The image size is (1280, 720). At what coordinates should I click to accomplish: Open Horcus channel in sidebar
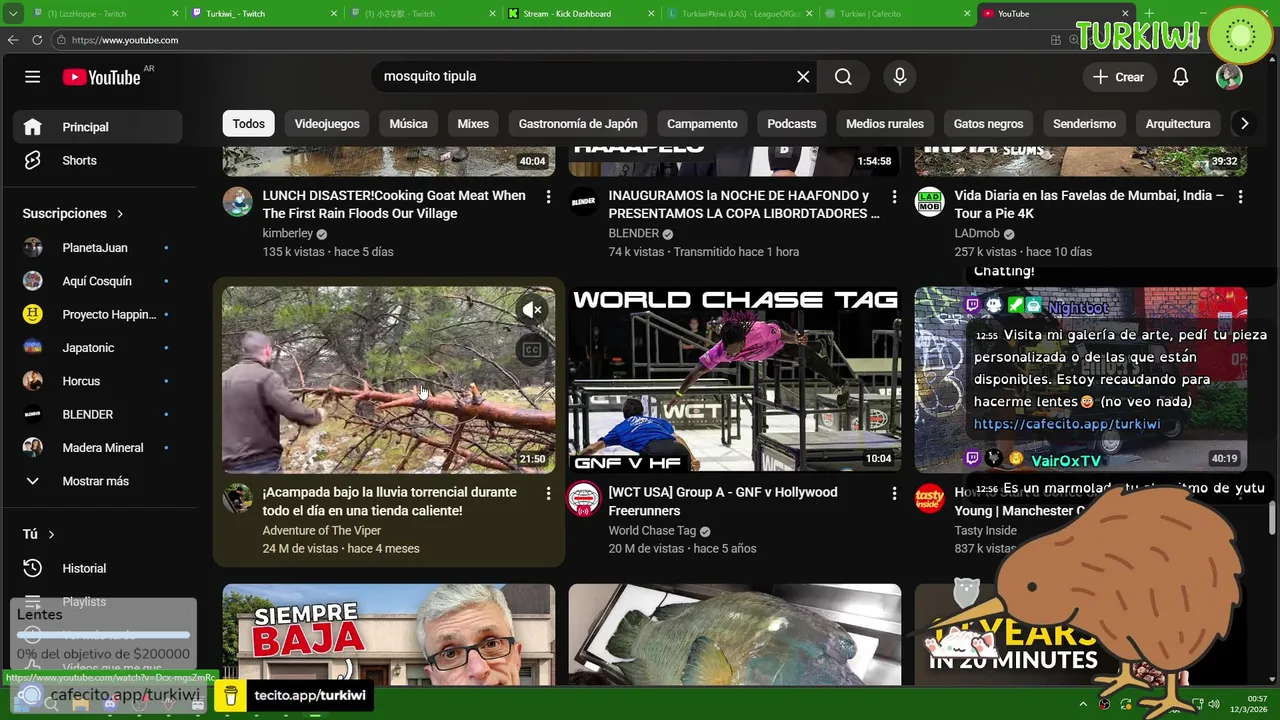[98, 381]
